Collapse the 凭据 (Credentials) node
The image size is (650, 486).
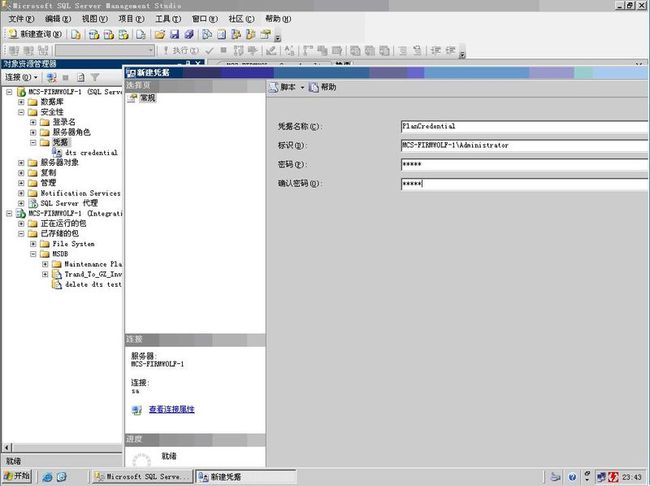(x=33, y=143)
